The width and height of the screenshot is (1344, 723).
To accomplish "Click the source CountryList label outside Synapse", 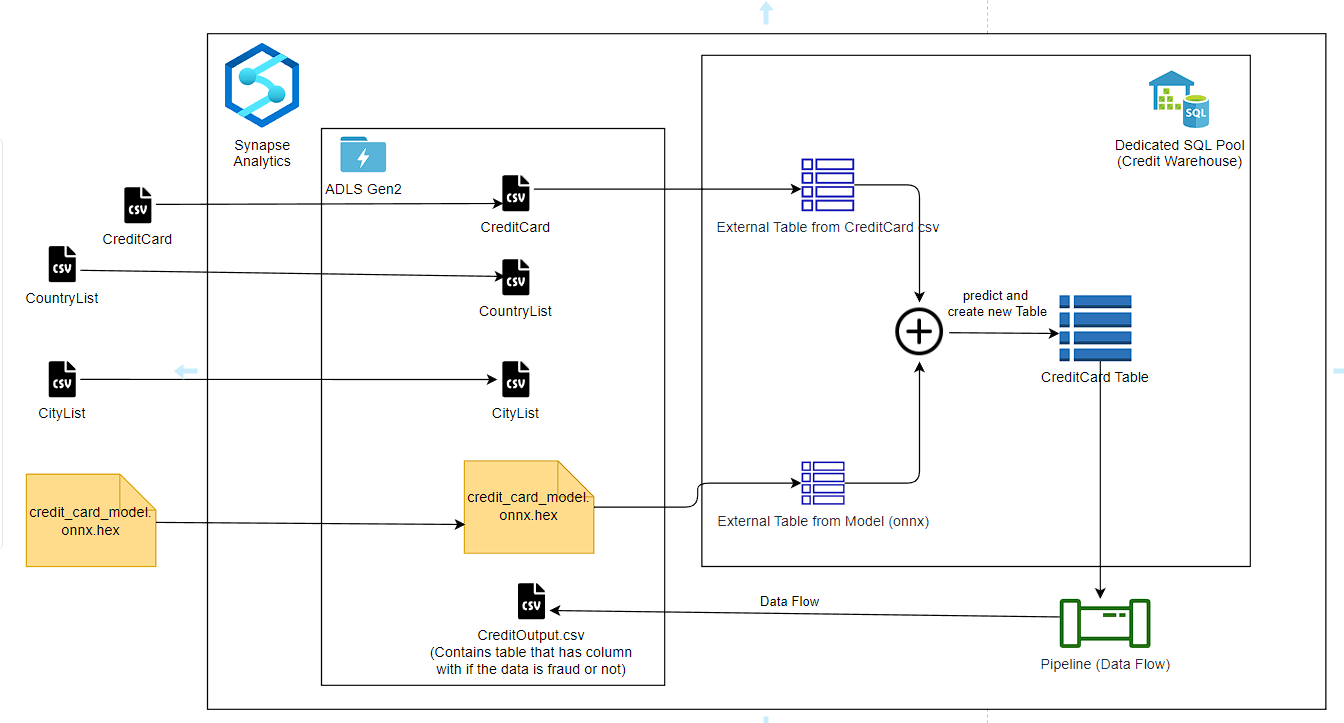I will (62, 298).
